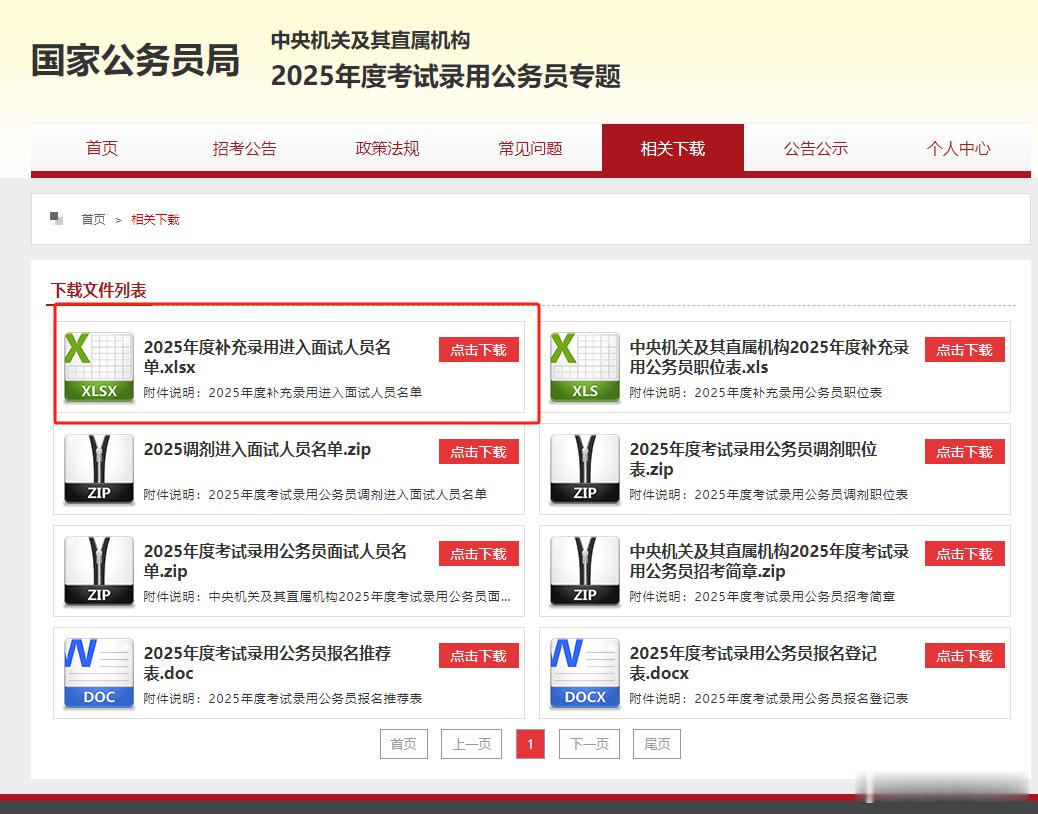Screen dimensions: 1038x814
Task: Click ZIP icon for 公务员调剂职位表
Action: tap(584, 469)
